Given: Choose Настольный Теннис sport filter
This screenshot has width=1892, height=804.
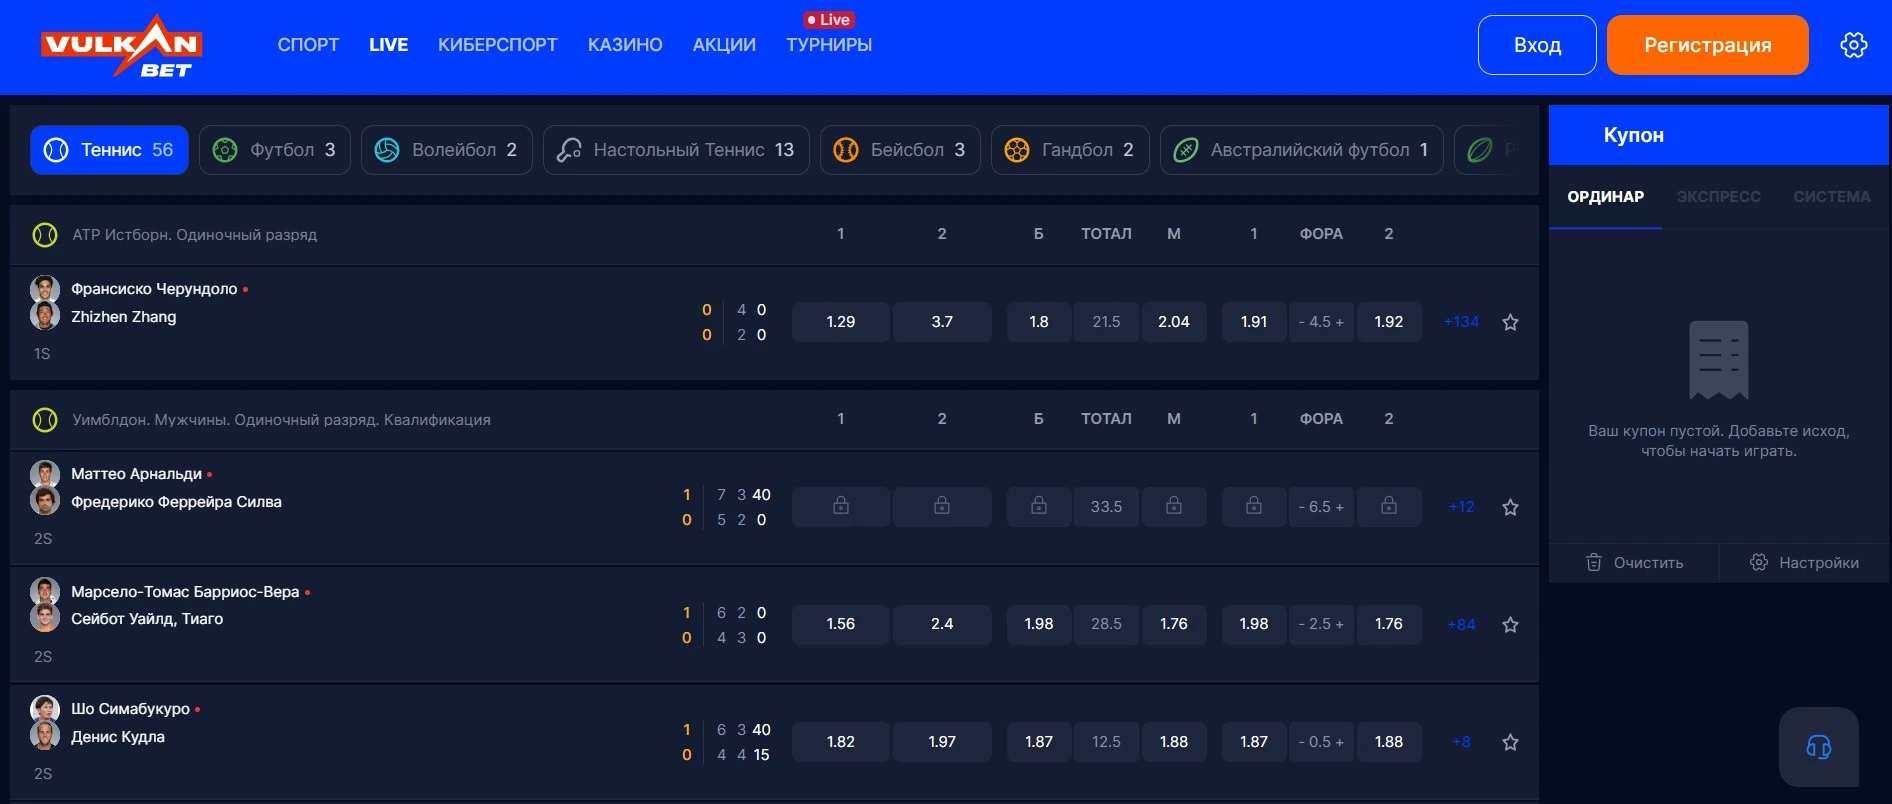Looking at the screenshot, I should pos(676,150).
